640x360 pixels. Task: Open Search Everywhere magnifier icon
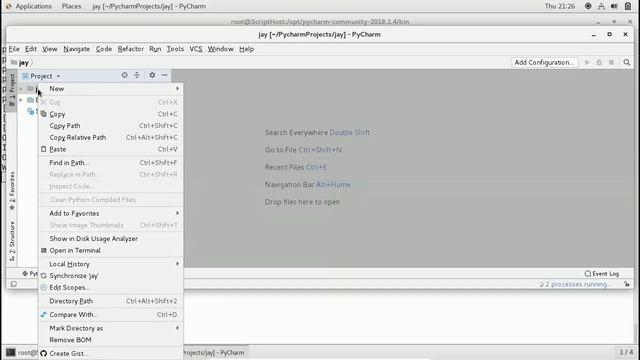[x=627, y=62]
